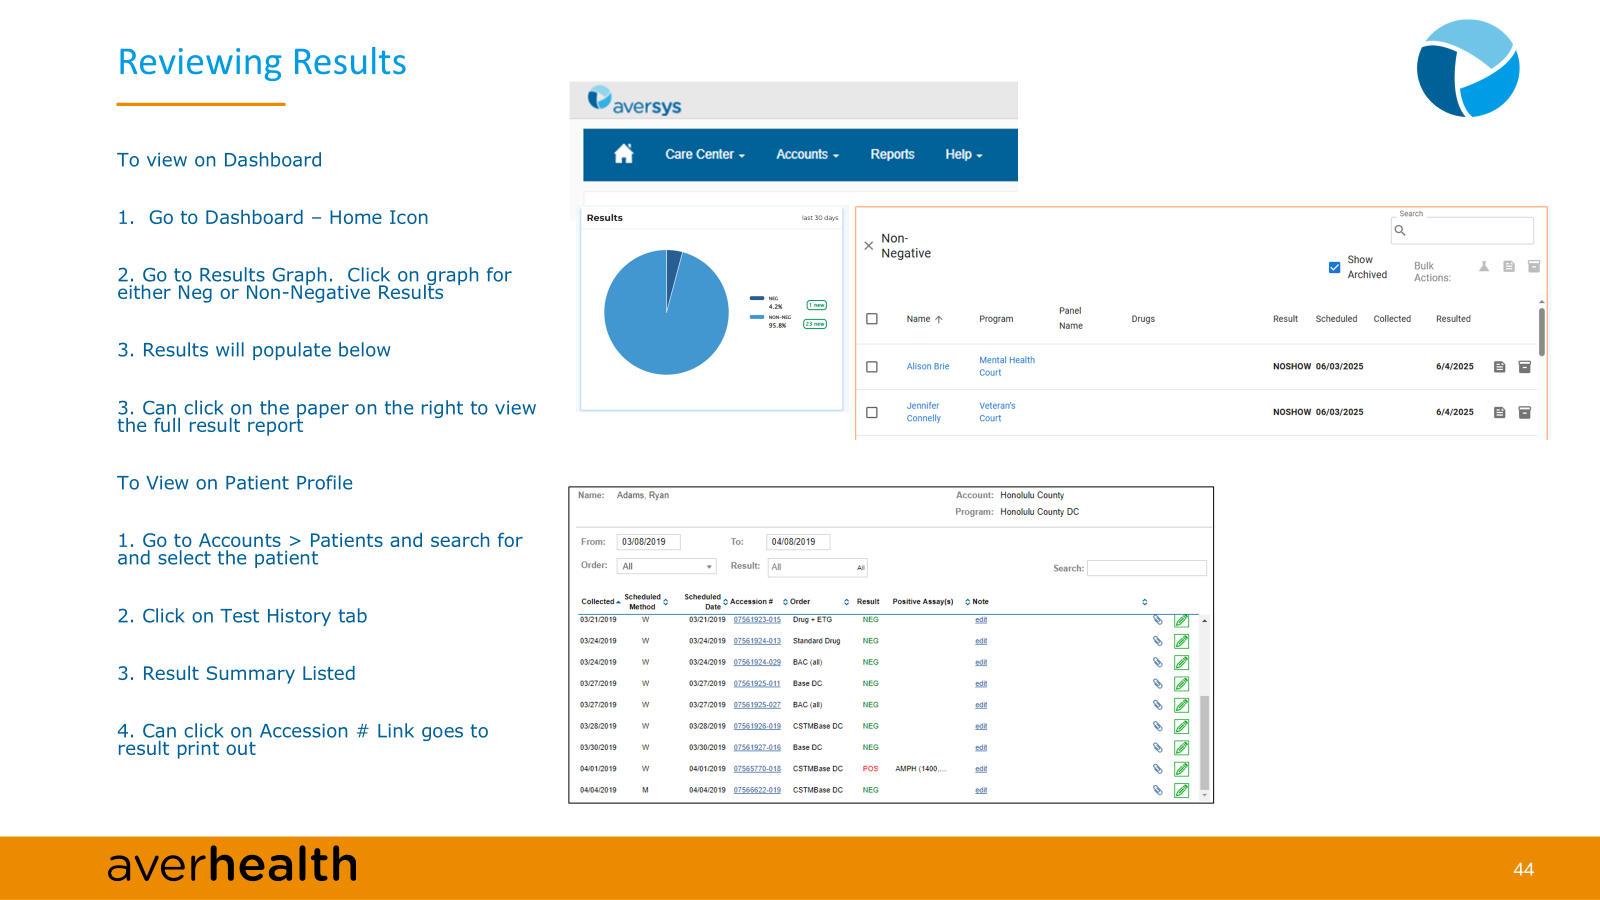The image size is (1600, 900).
Task: Click the bulk action flask icon
Action: [1484, 267]
